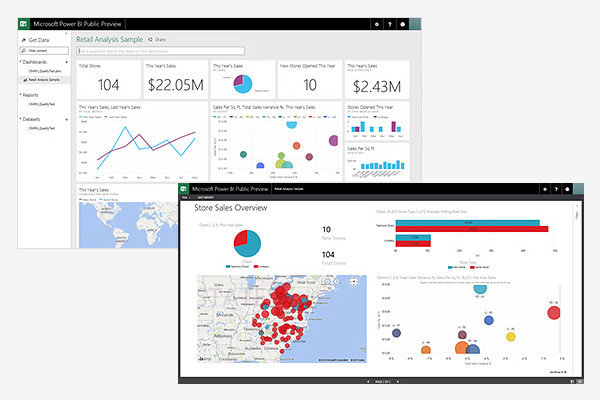The width and height of the screenshot is (600, 400).
Task: Click the long red Fashions Direct bar
Action: [x=472, y=229]
